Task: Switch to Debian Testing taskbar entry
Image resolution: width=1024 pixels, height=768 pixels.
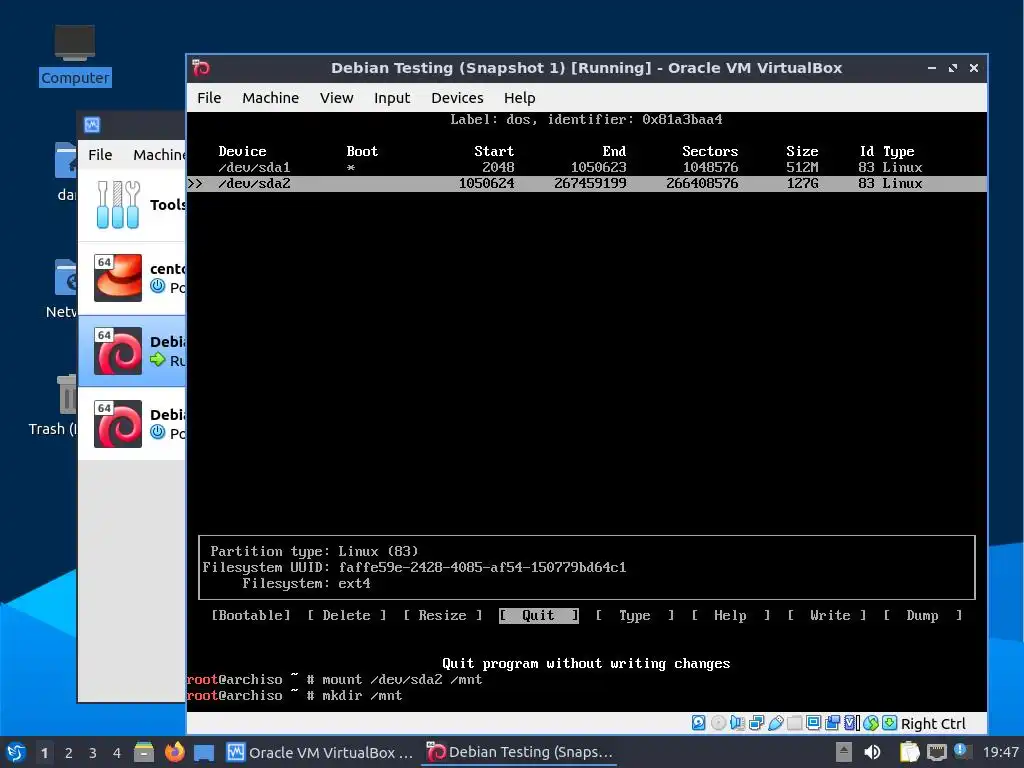Action: pos(520,752)
